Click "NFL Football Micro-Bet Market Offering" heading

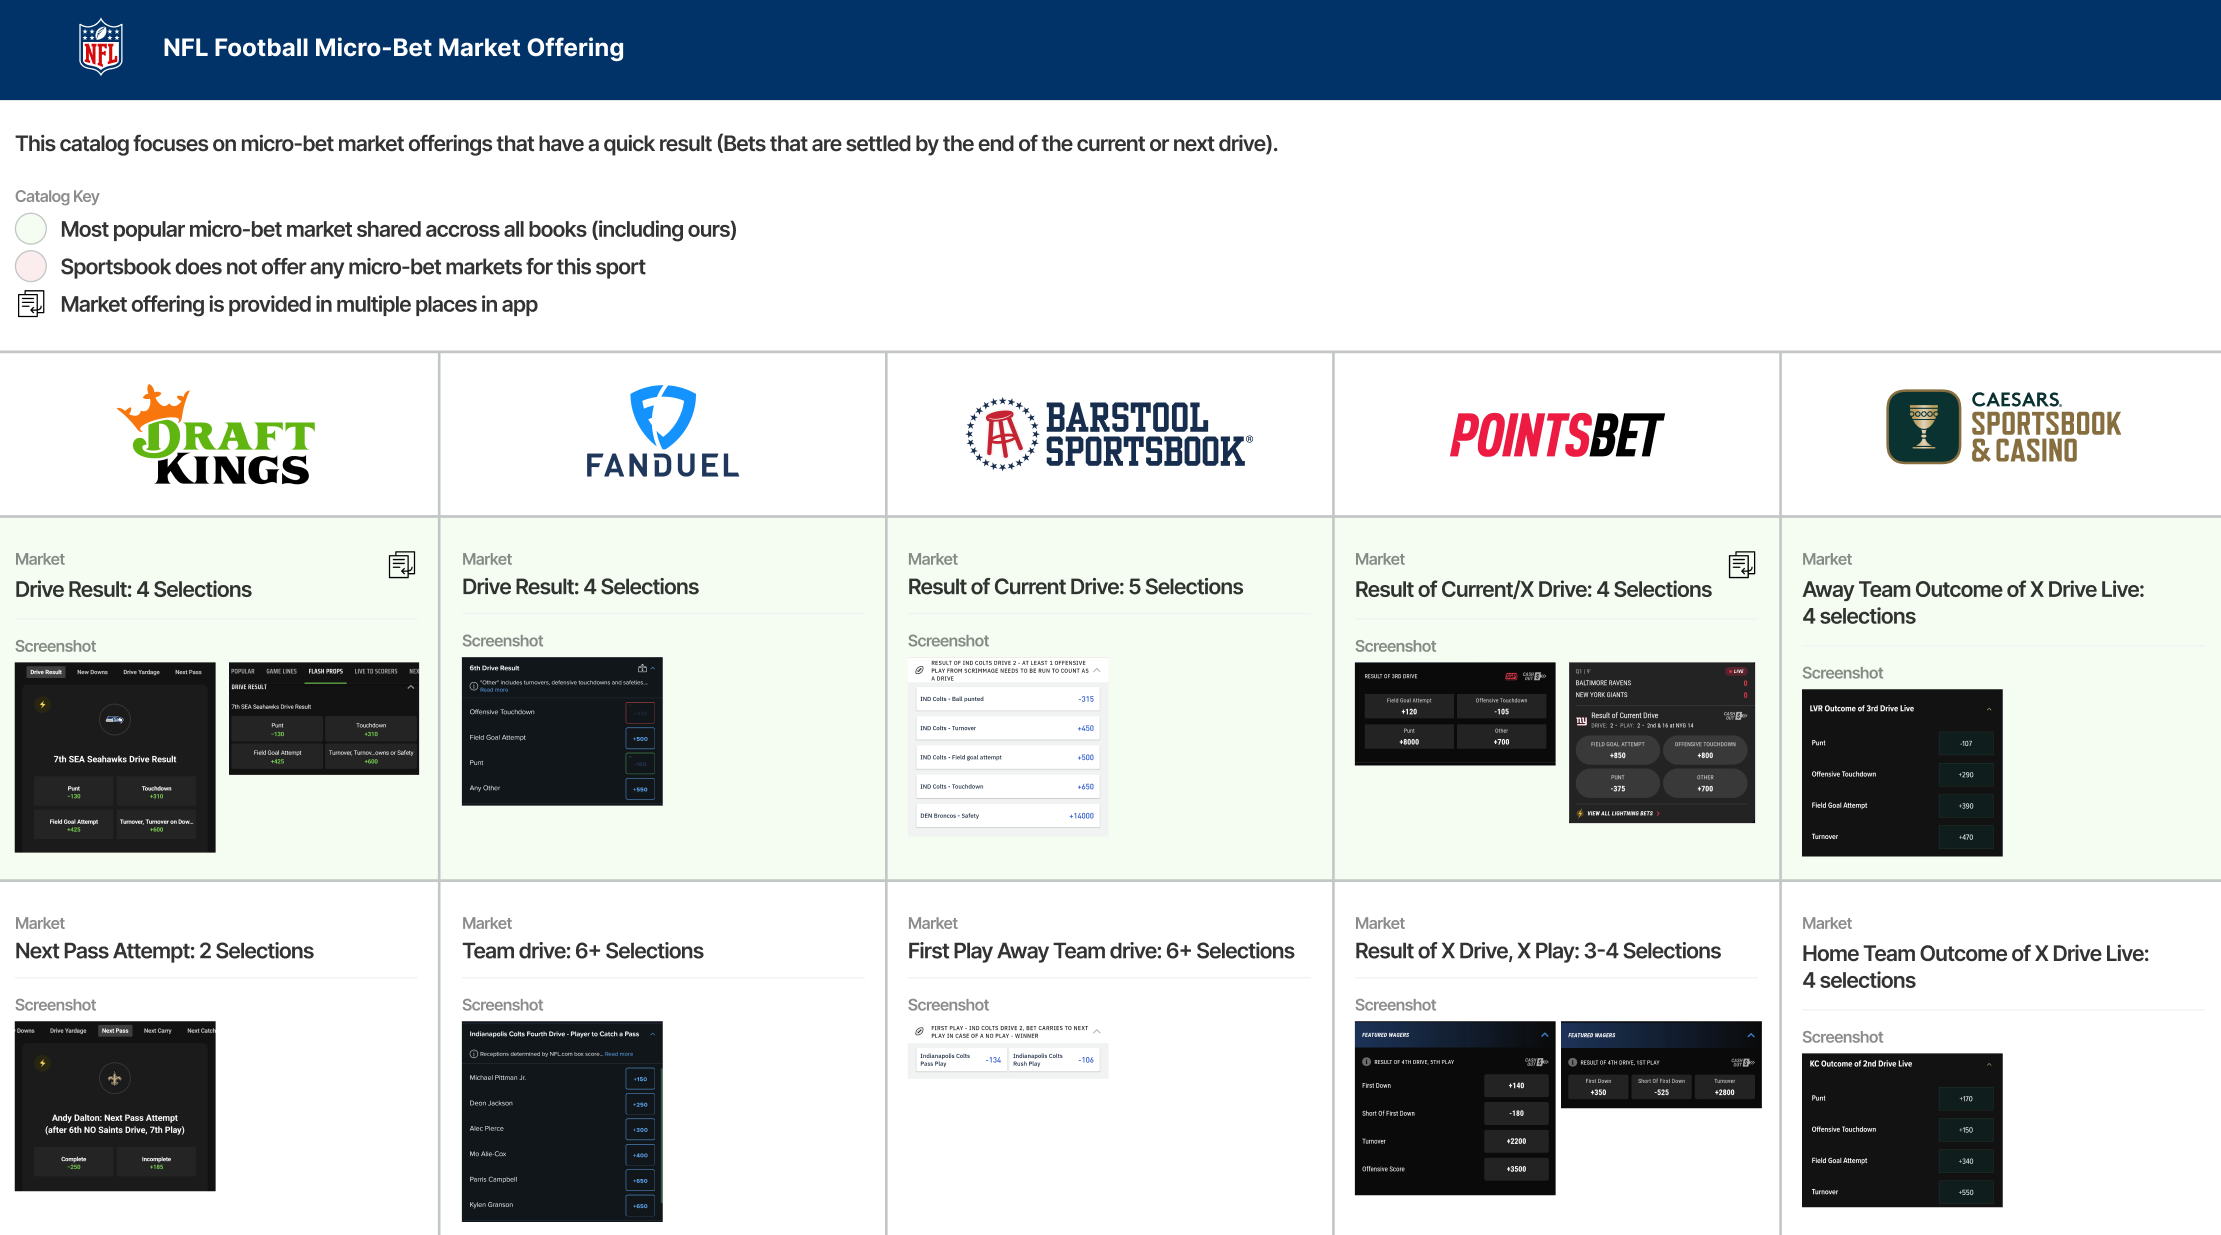coord(394,47)
